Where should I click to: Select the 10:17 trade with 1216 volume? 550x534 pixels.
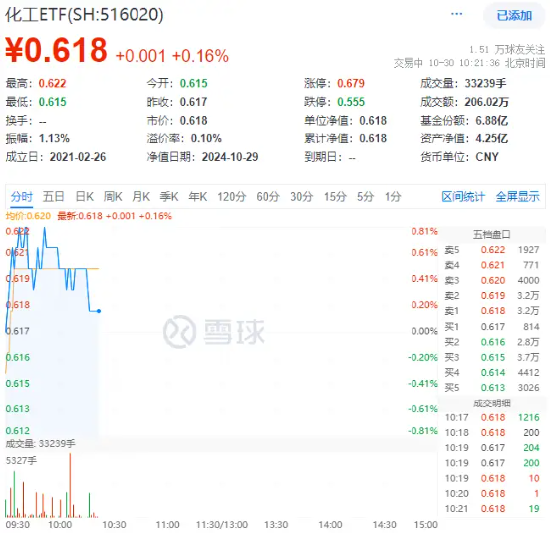492,417
